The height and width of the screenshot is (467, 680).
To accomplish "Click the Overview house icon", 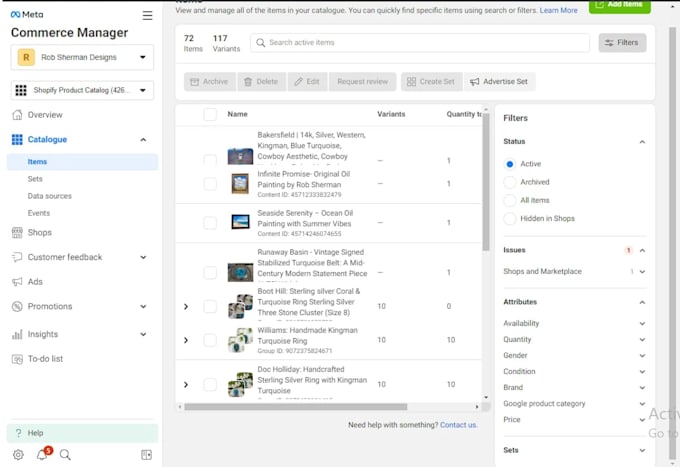I will pos(17,114).
